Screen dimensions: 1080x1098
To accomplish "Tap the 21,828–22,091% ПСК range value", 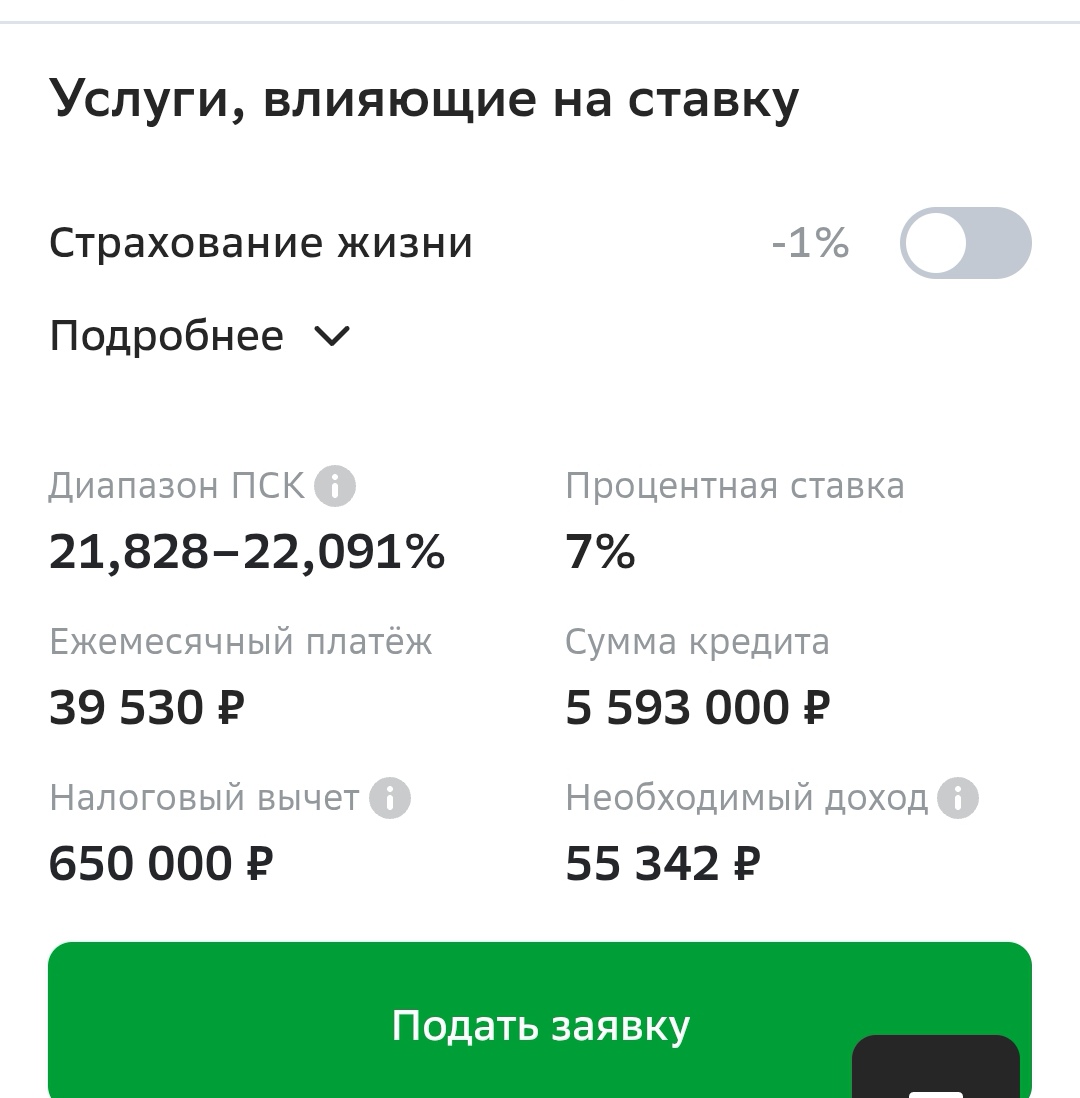I will click(247, 552).
